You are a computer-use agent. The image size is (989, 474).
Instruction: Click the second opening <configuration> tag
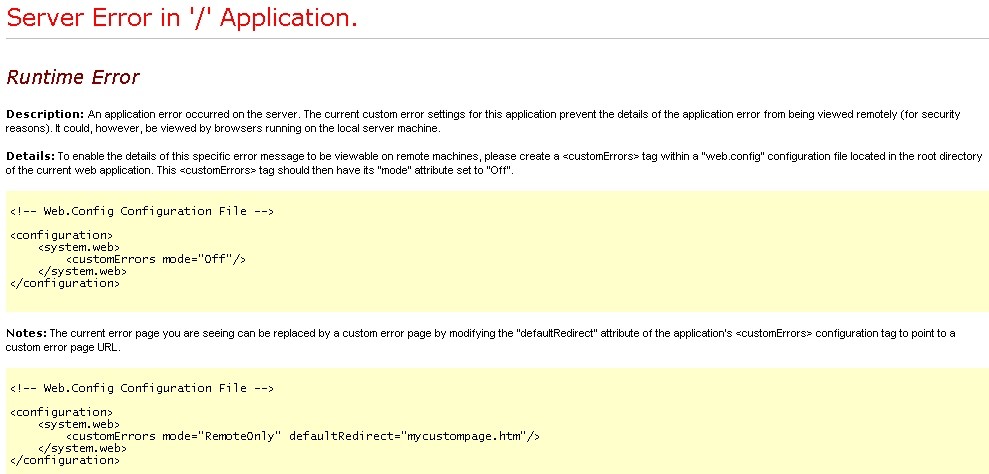click(61, 412)
